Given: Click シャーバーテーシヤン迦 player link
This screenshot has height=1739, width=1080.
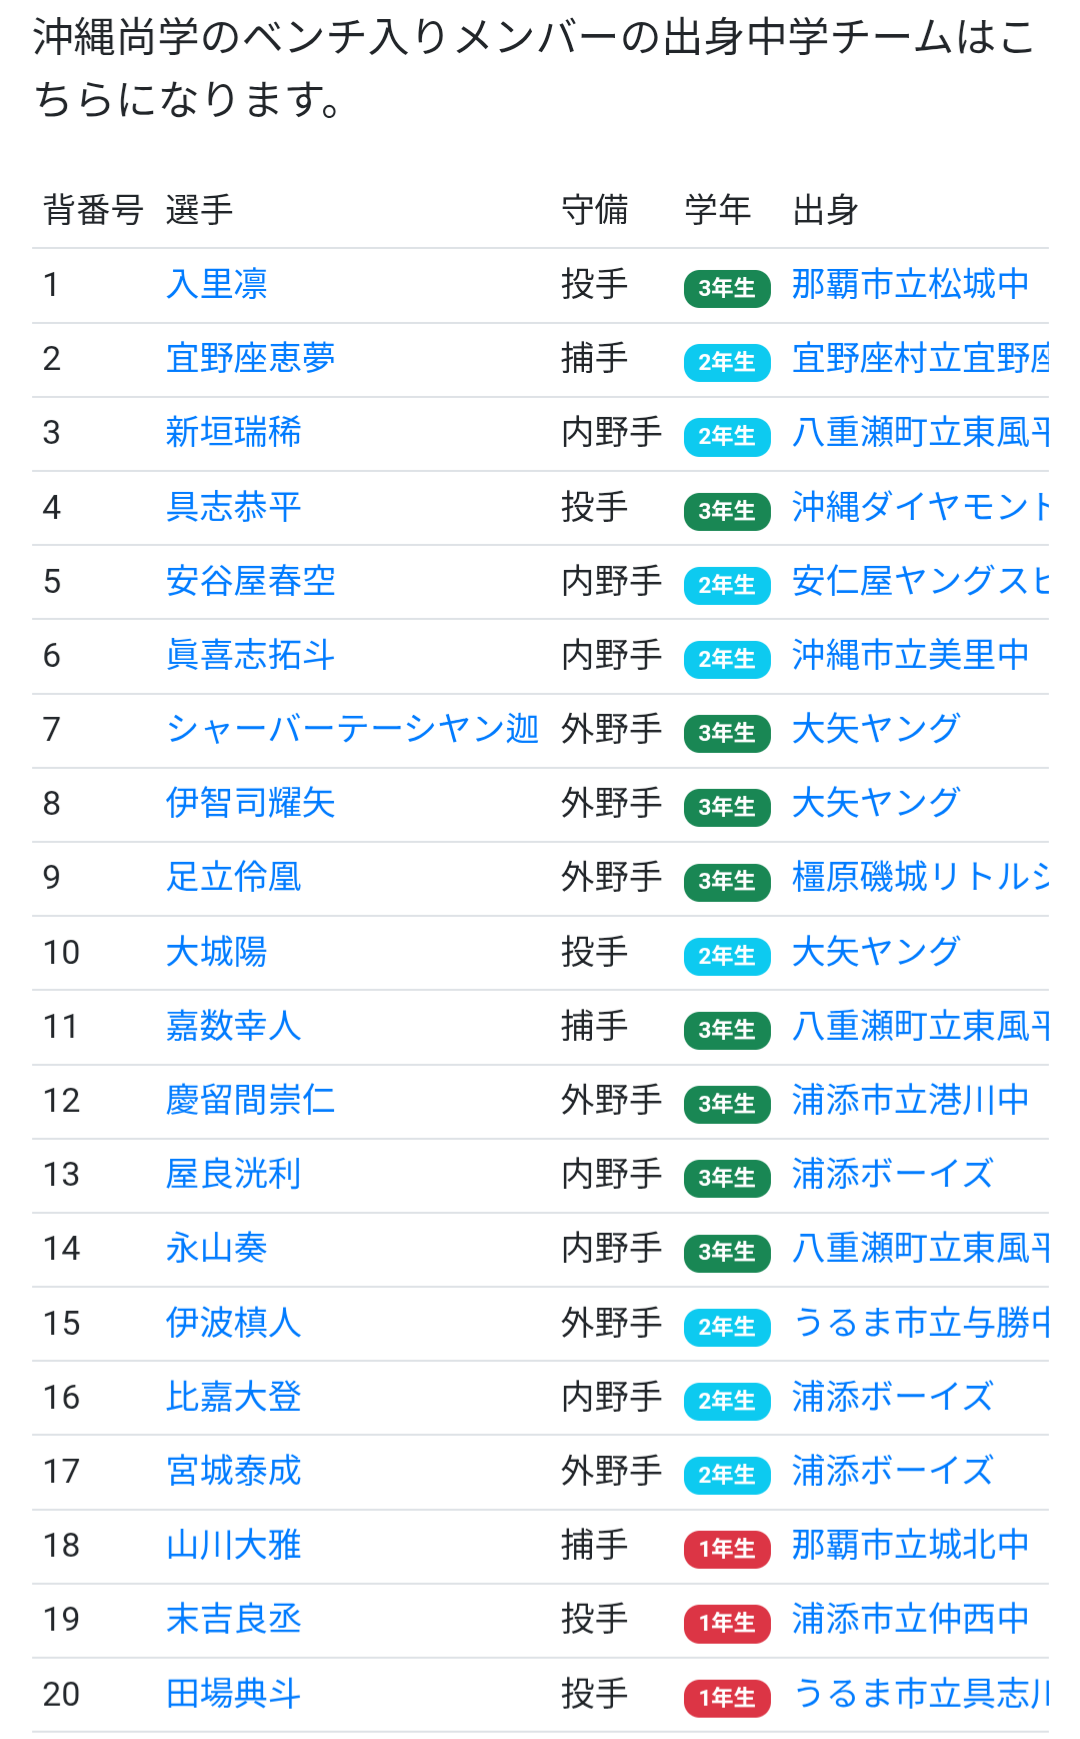Looking at the screenshot, I should pyautogui.click(x=352, y=730).
